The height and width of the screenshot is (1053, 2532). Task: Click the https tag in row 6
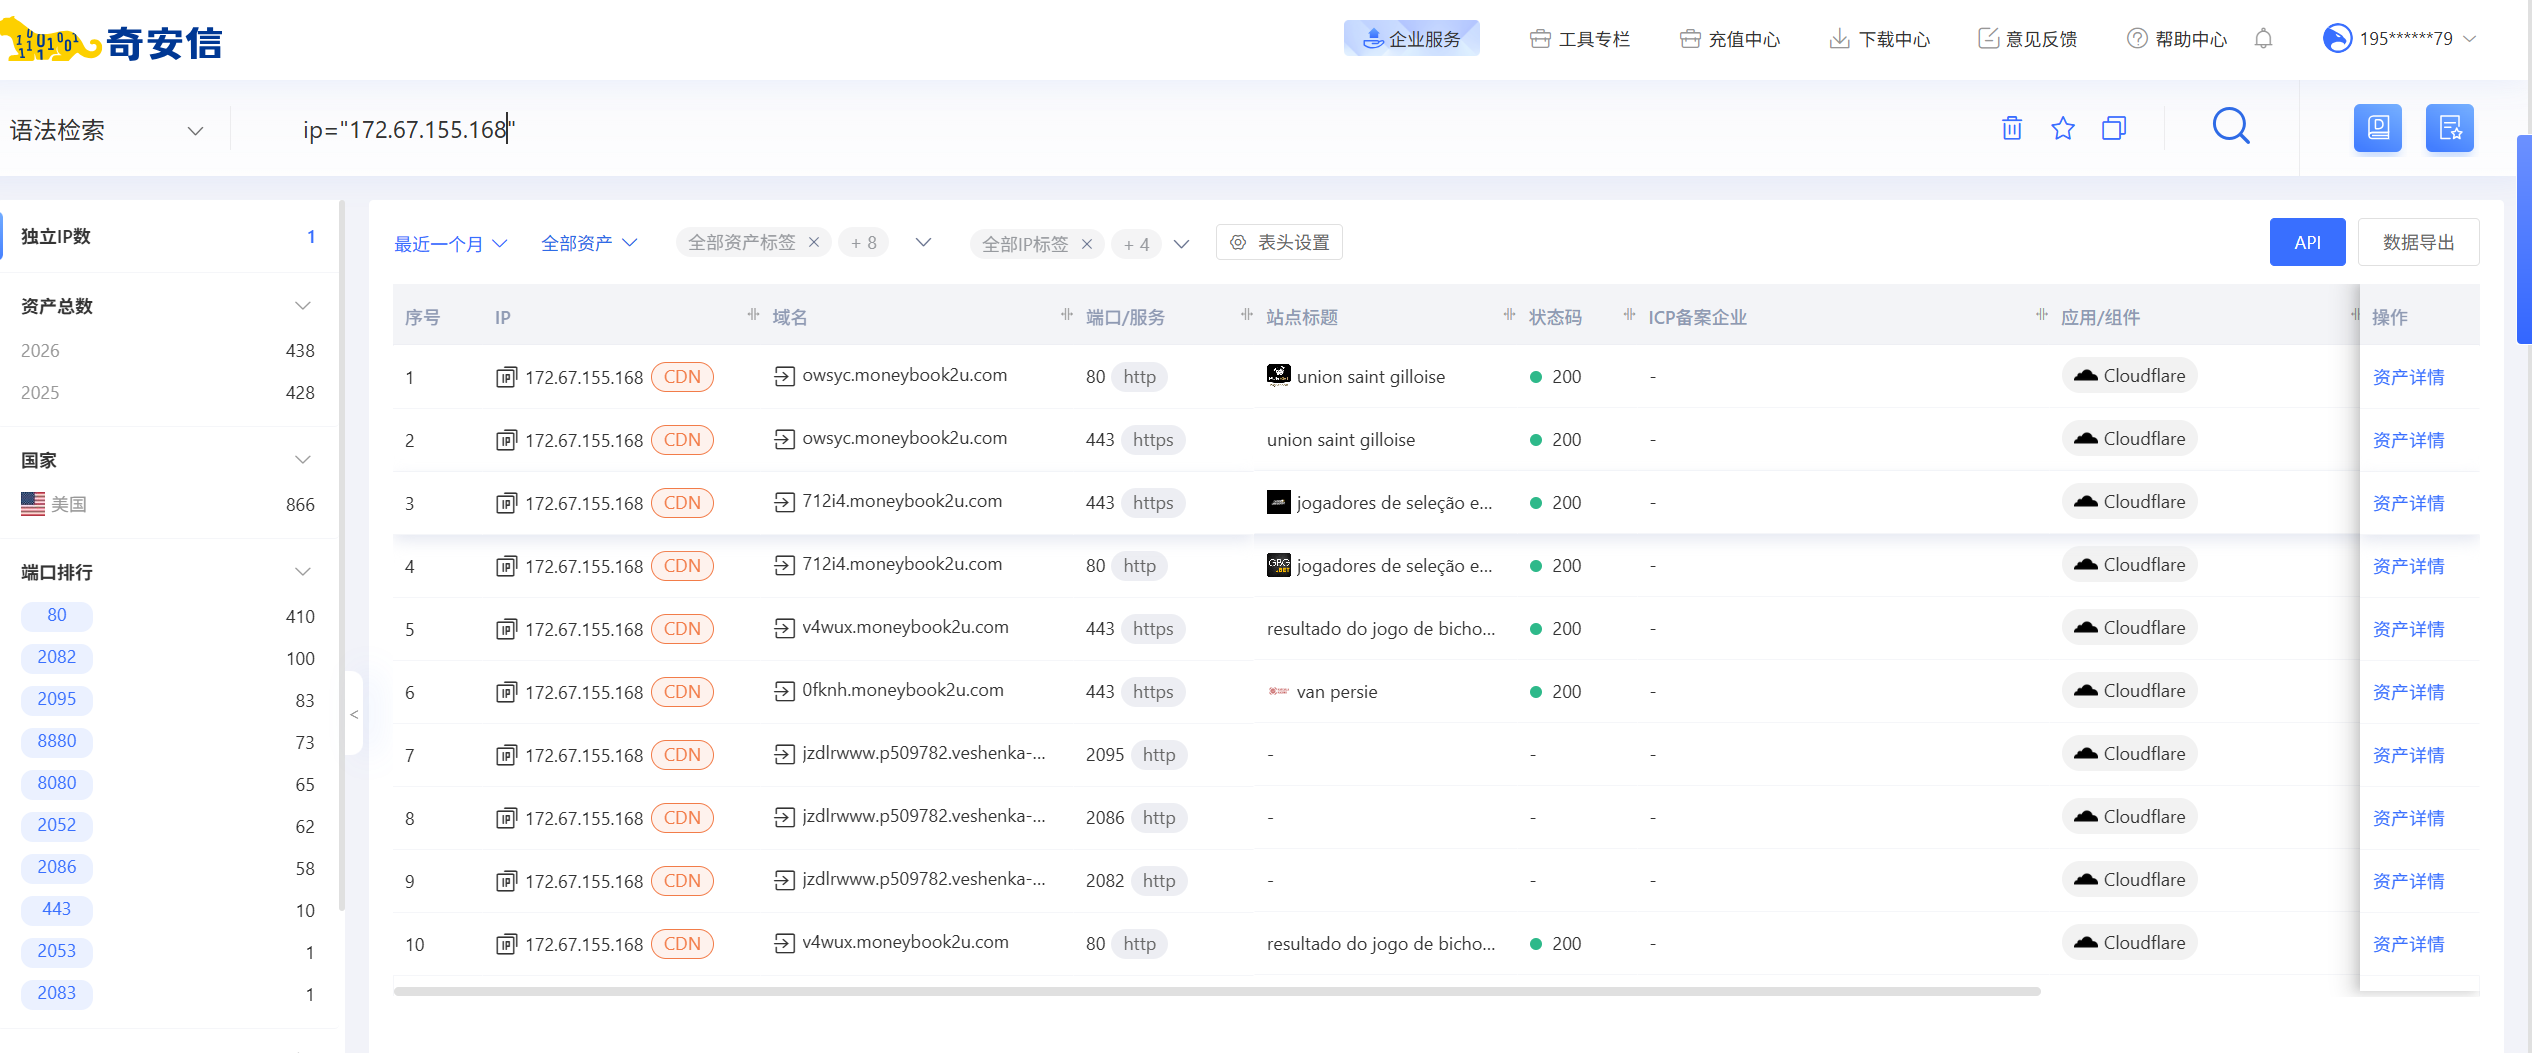point(1153,692)
